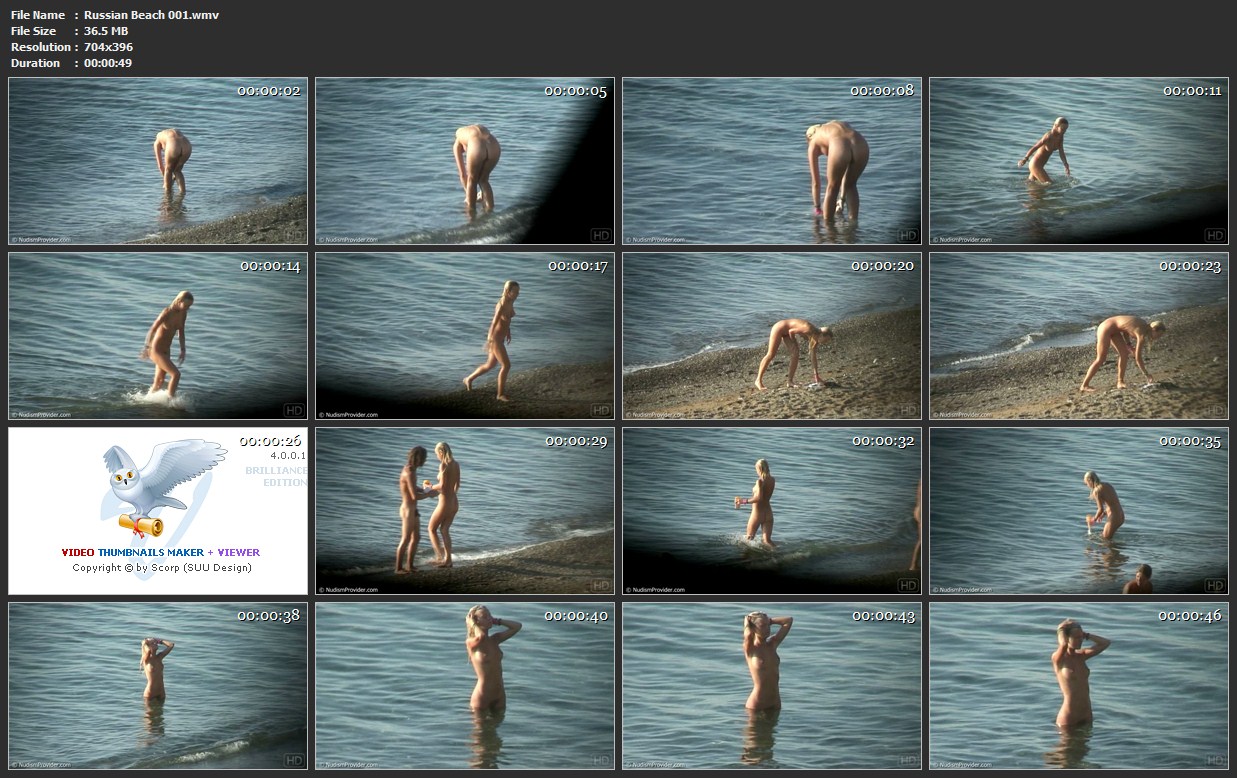Select the frame marked 00:00:20
The height and width of the screenshot is (778, 1237).
pyautogui.click(x=771, y=336)
